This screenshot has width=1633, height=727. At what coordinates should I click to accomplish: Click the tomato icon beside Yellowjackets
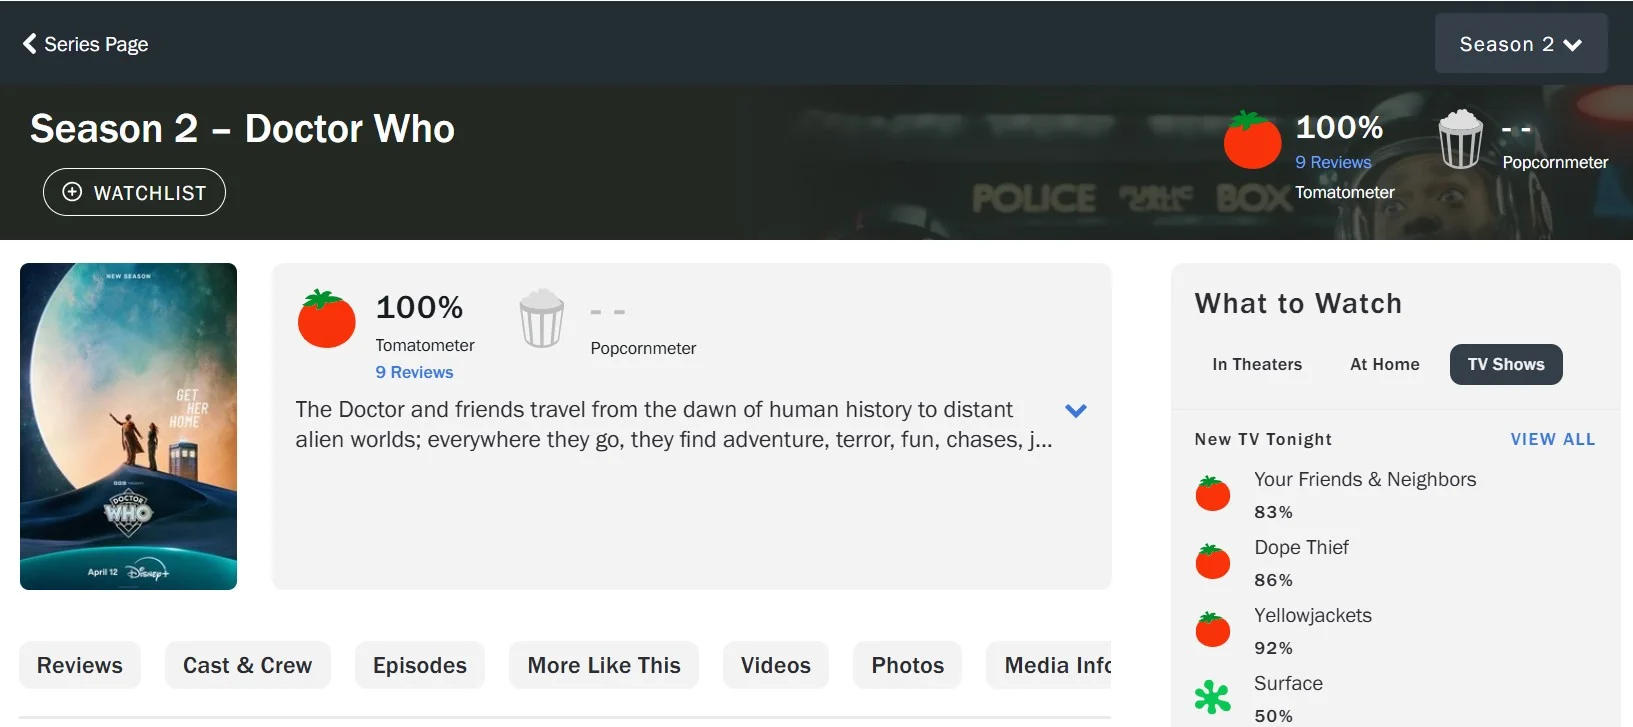click(x=1213, y=630)
